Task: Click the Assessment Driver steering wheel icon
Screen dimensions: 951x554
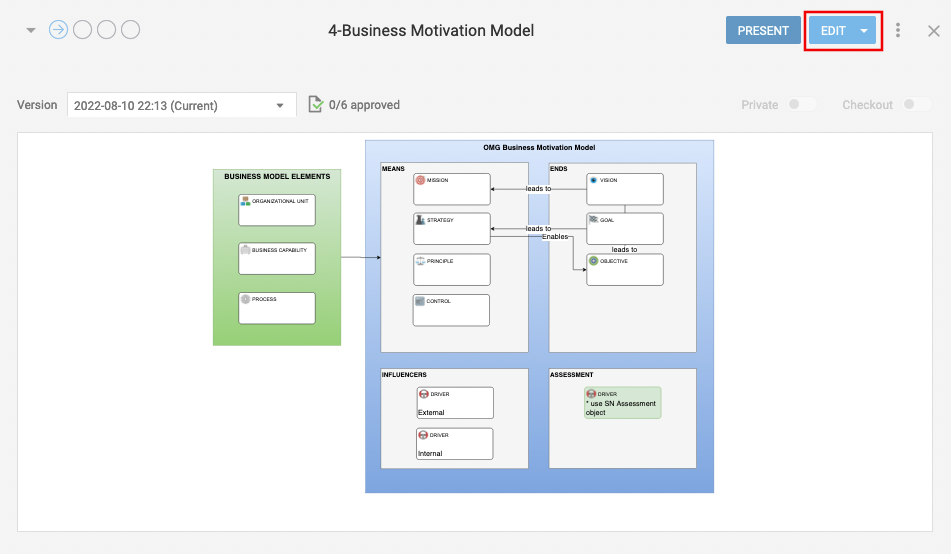Action: click(591, 394)
